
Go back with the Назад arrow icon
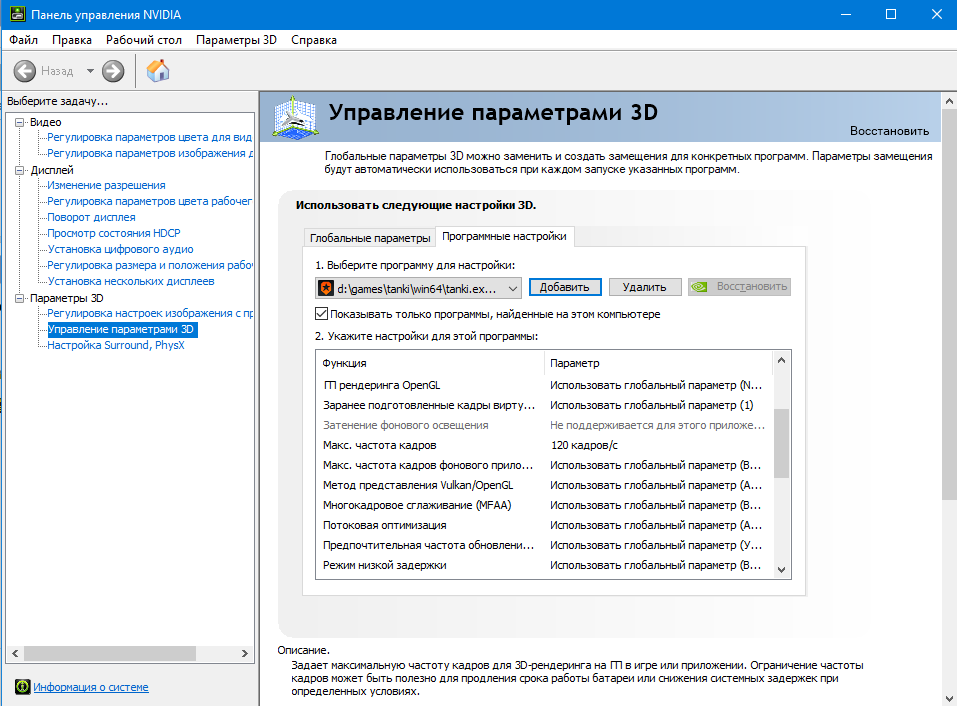click(25, 71)
